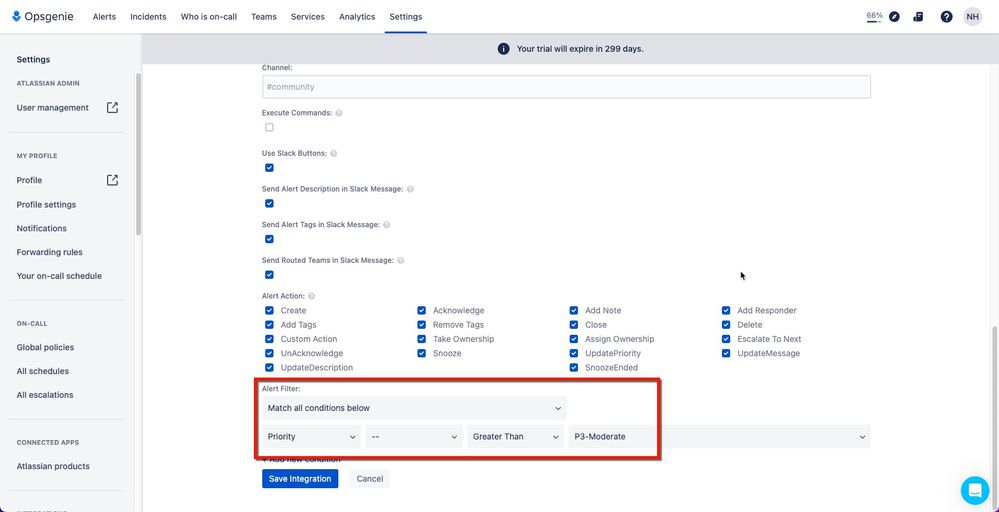
Task: Open All schedules in sidebar
Action: (x=43, y=371)
